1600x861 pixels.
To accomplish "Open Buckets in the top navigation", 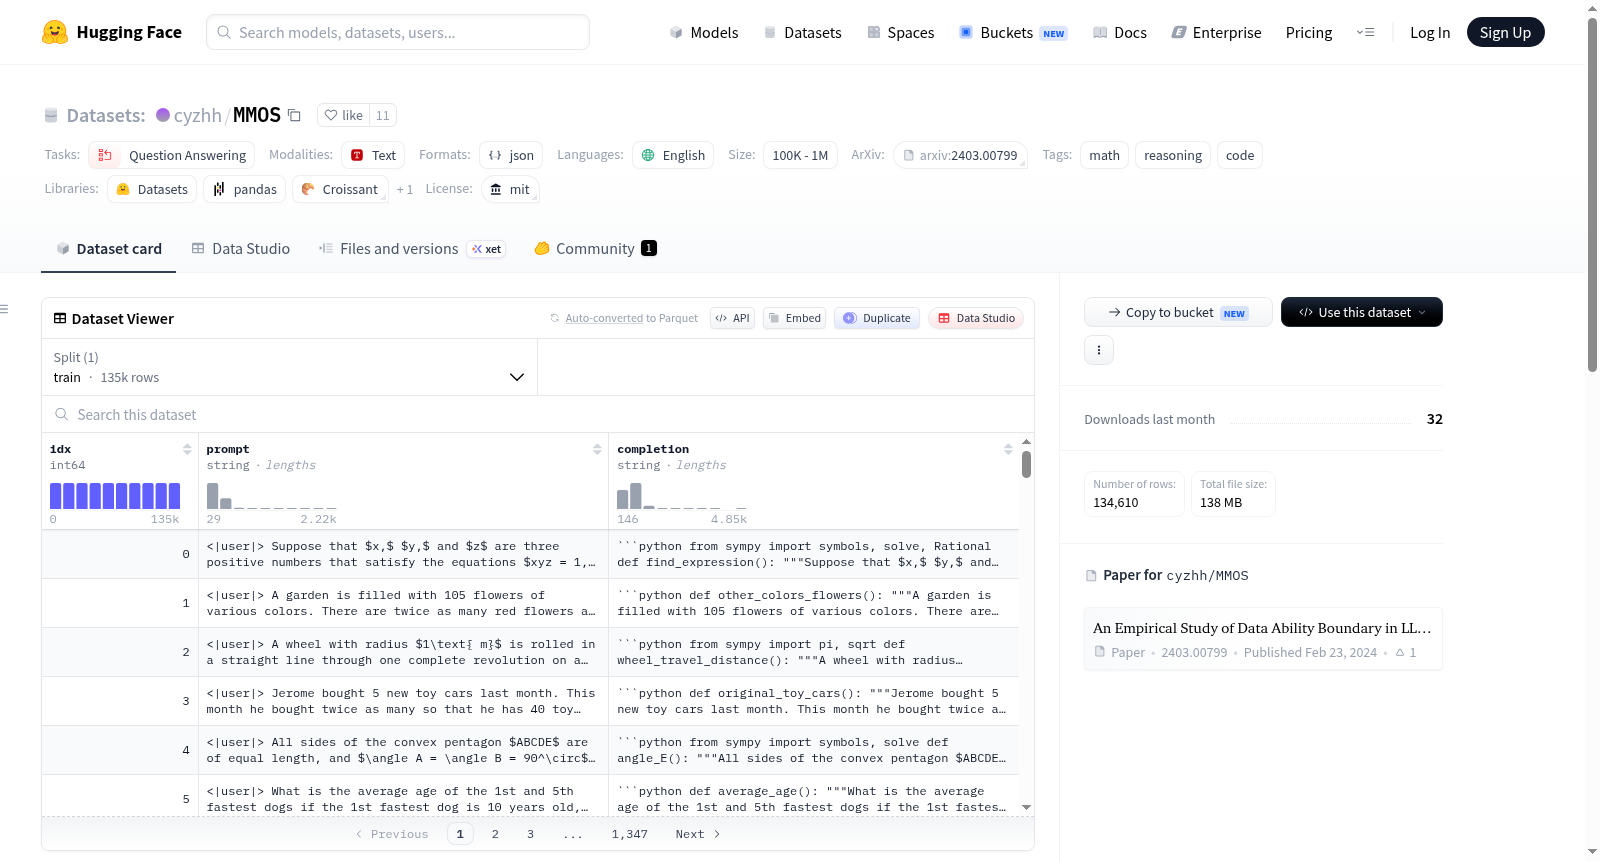I will [x=1013, y=33].
